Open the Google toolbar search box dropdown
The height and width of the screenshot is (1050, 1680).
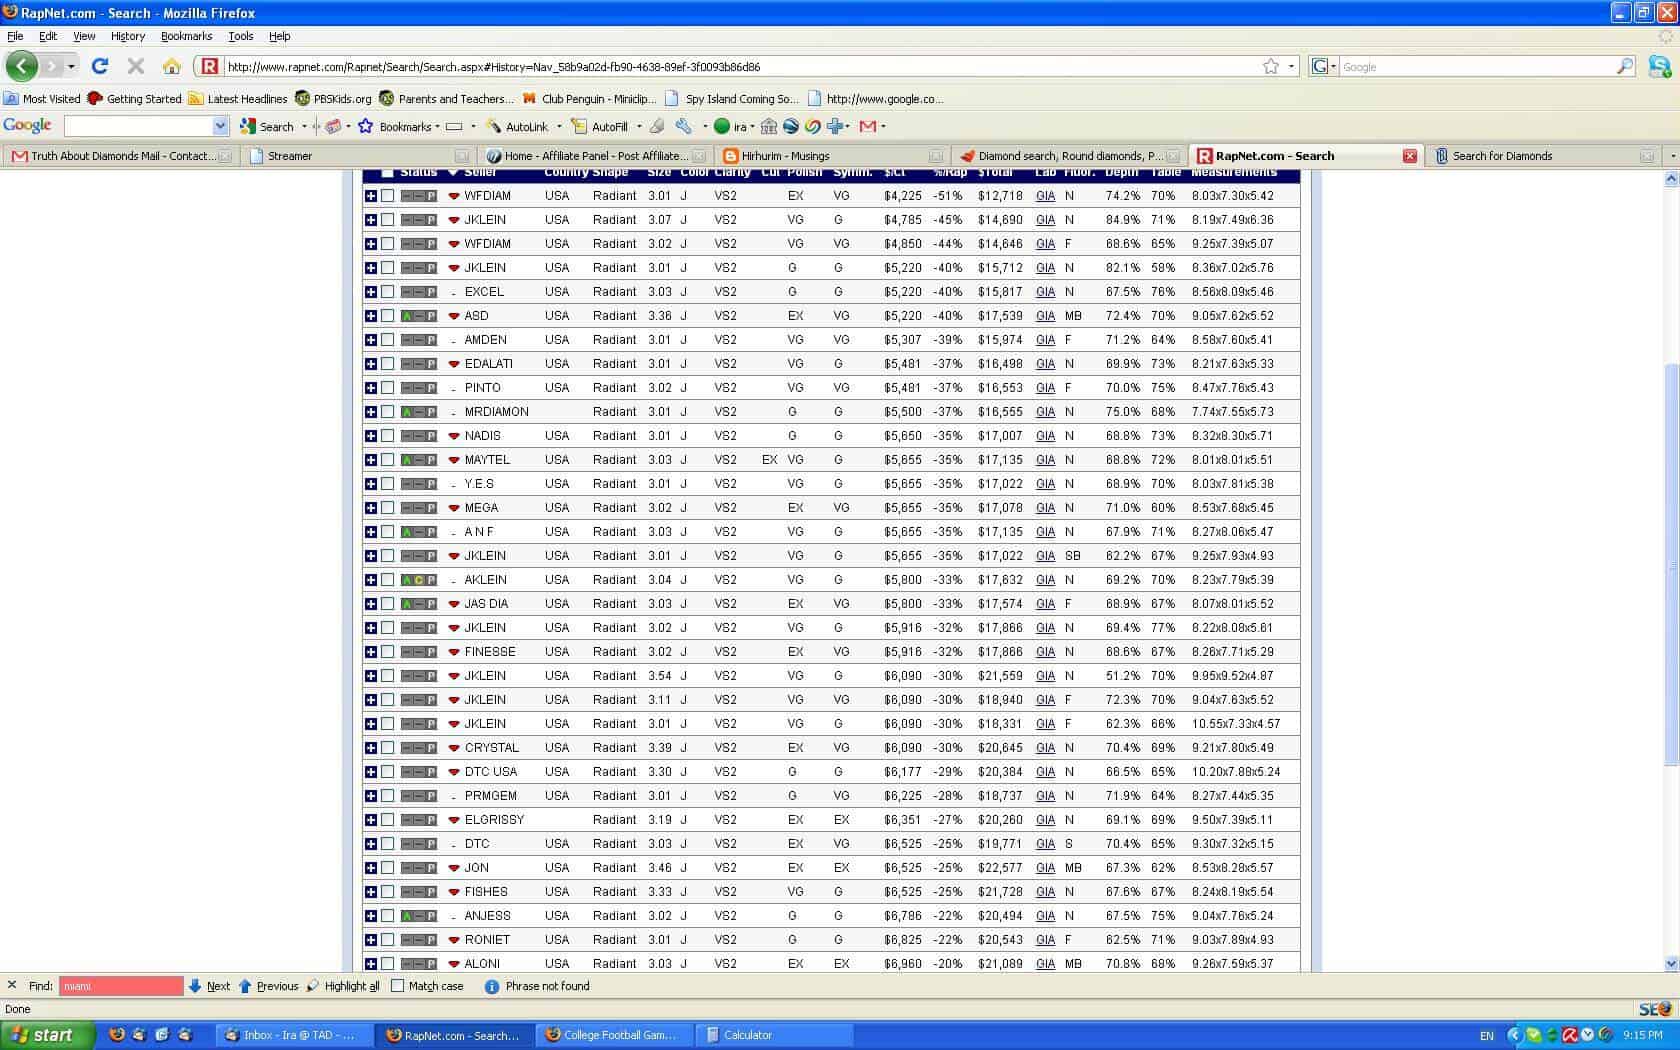tap(221, 126)
